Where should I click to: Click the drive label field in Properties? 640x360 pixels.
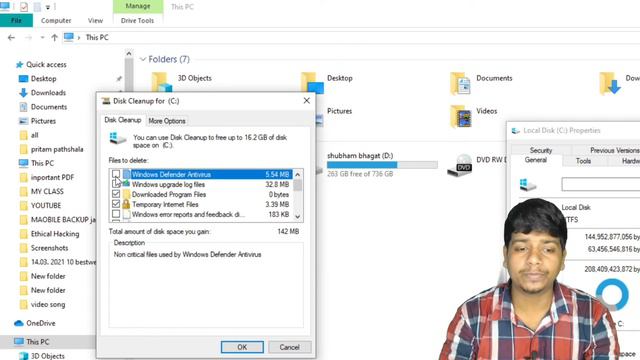600,184
